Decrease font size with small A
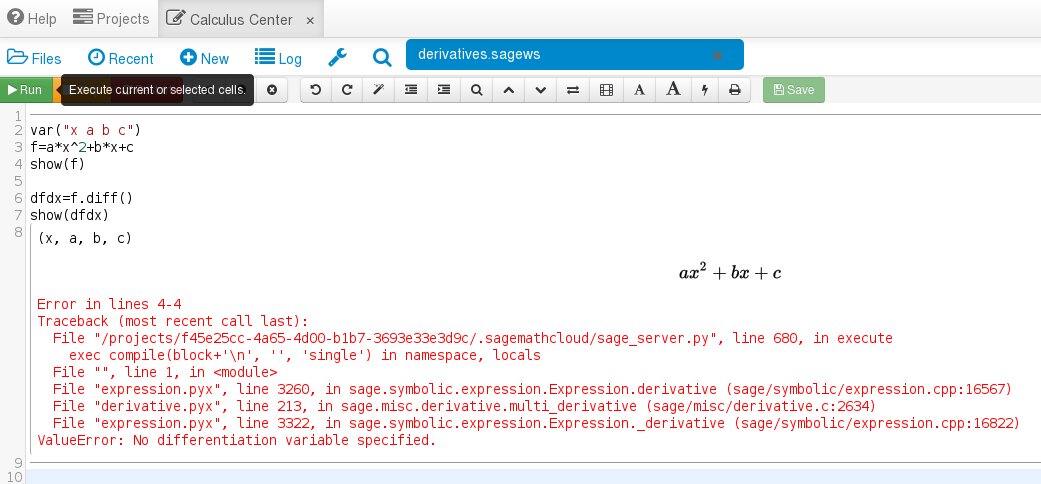This screenshot has width=1041, height=484. coord(639,90)
